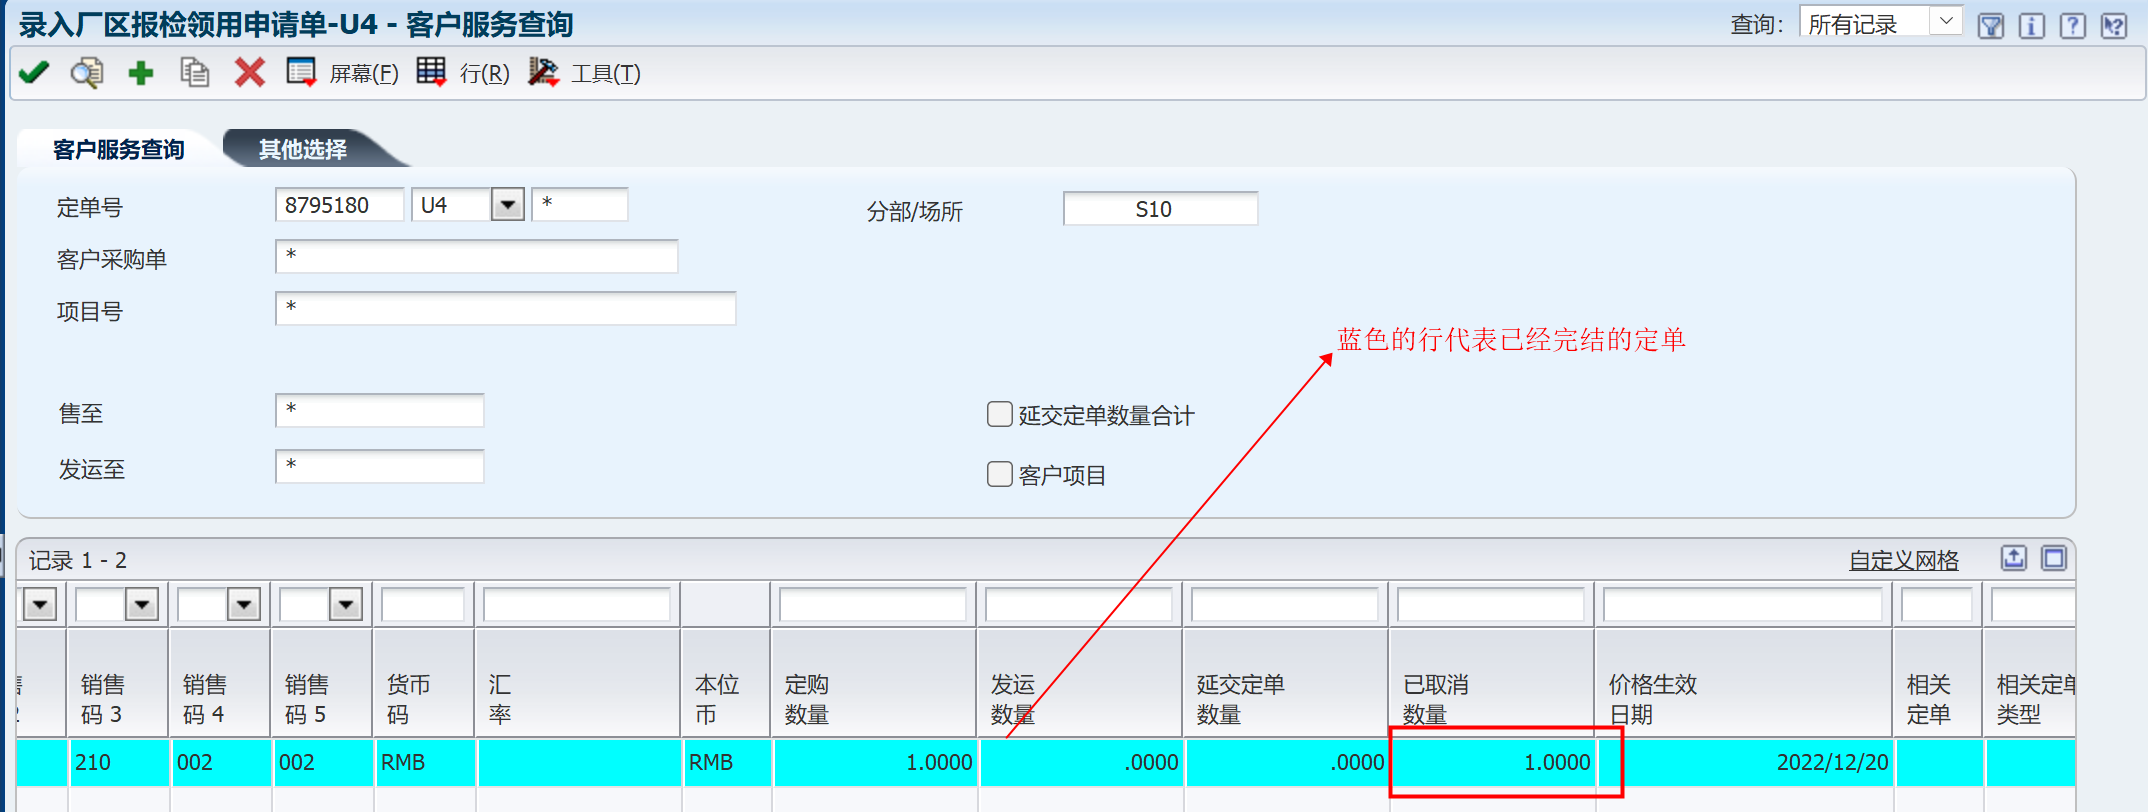Click the 自定义网格 link
This screenshot has width=2148, height=812.
[1904, 560]
